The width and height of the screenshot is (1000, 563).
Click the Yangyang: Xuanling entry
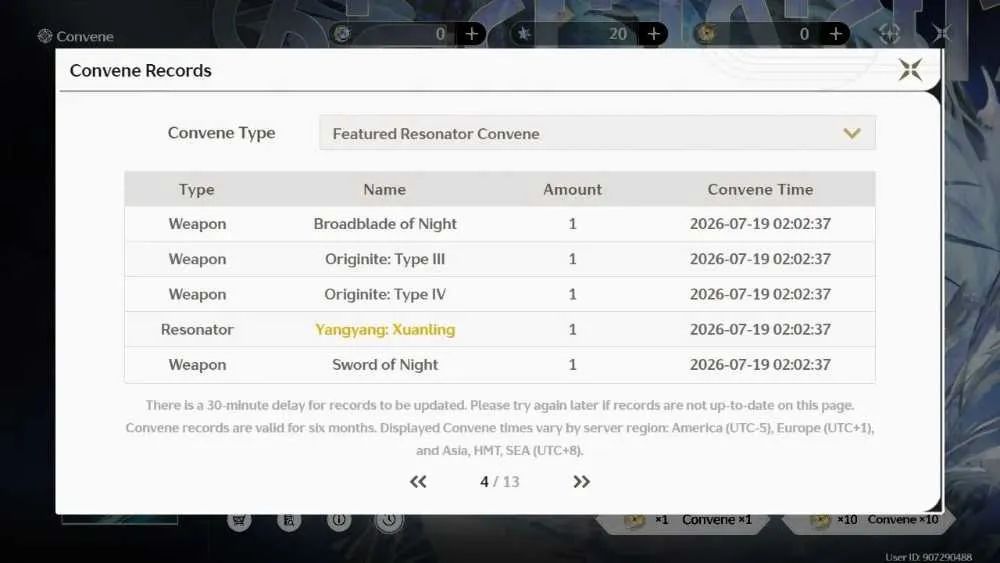click(385, 330)
